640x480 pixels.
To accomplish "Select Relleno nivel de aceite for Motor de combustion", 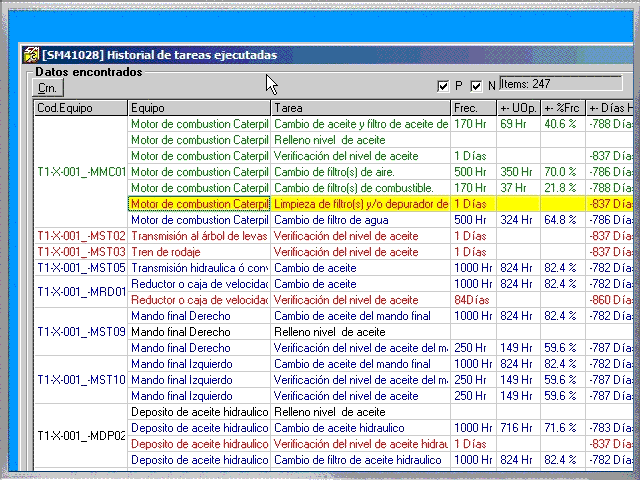I will coord(361,140).
